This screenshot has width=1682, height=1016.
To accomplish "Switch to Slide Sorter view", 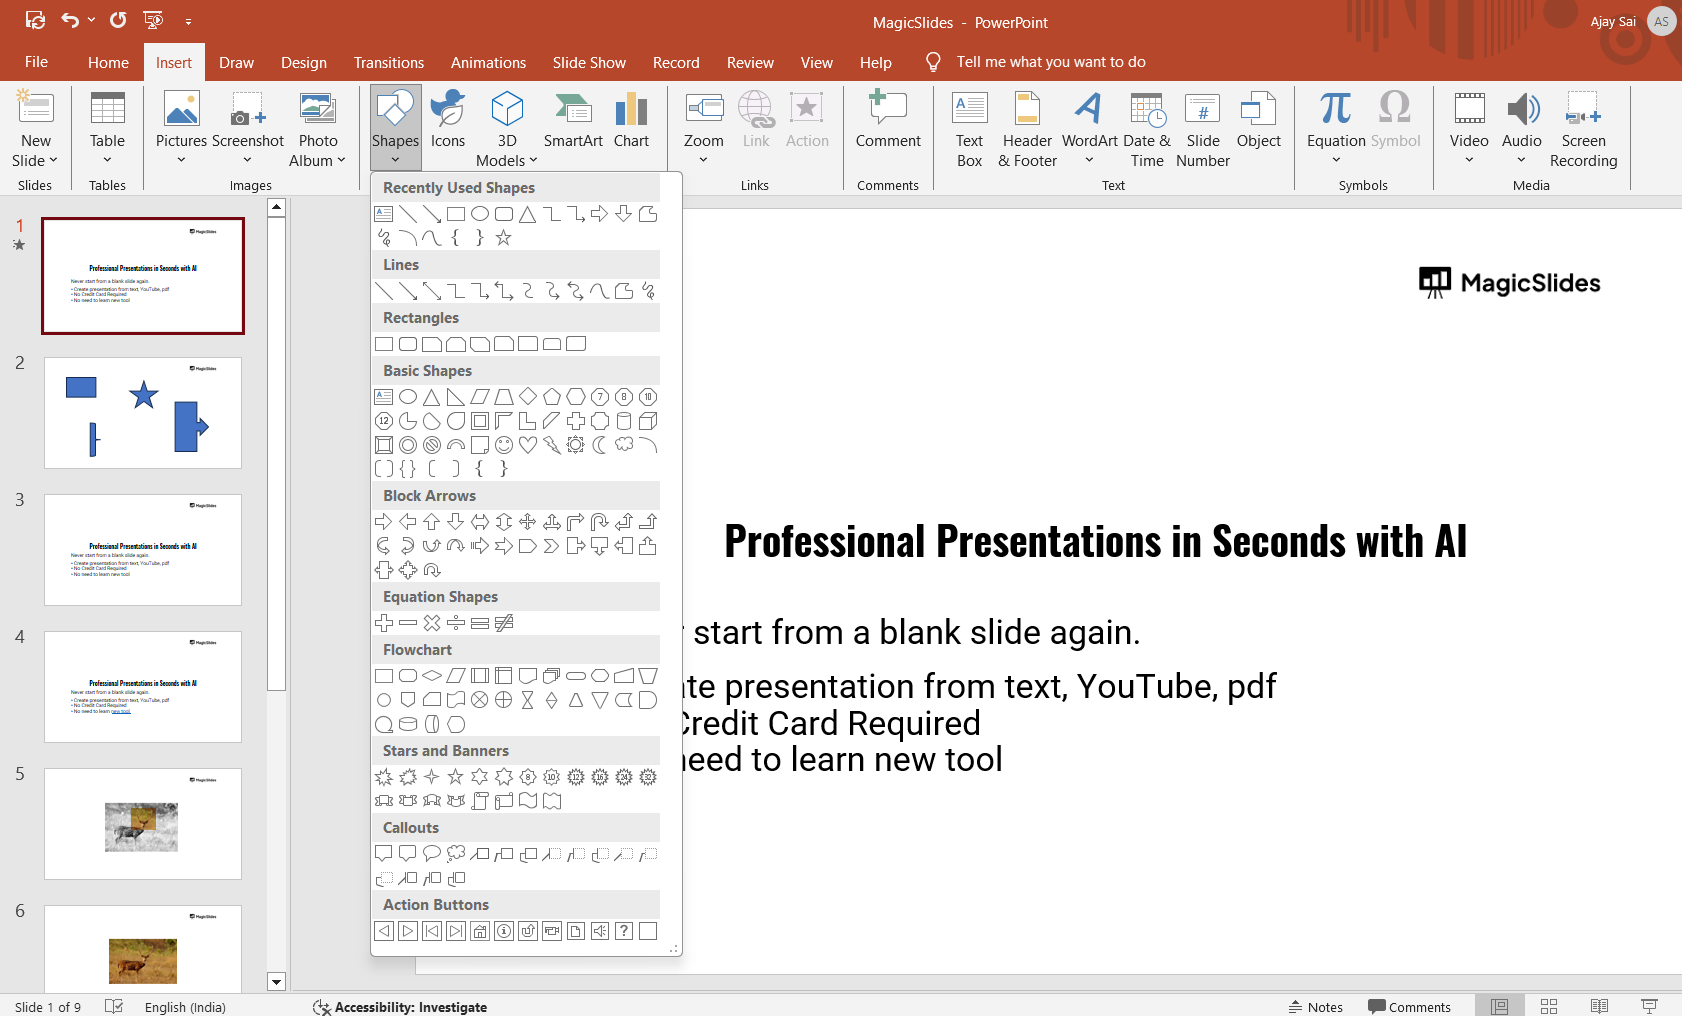I will (x=1549, y=1007).
